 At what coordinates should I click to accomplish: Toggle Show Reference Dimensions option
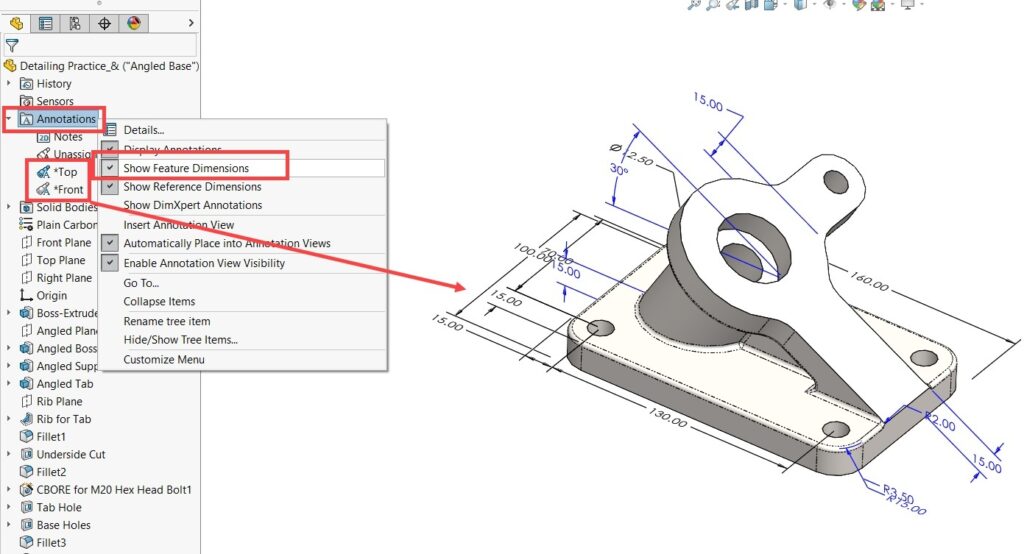tap(191, 187)
